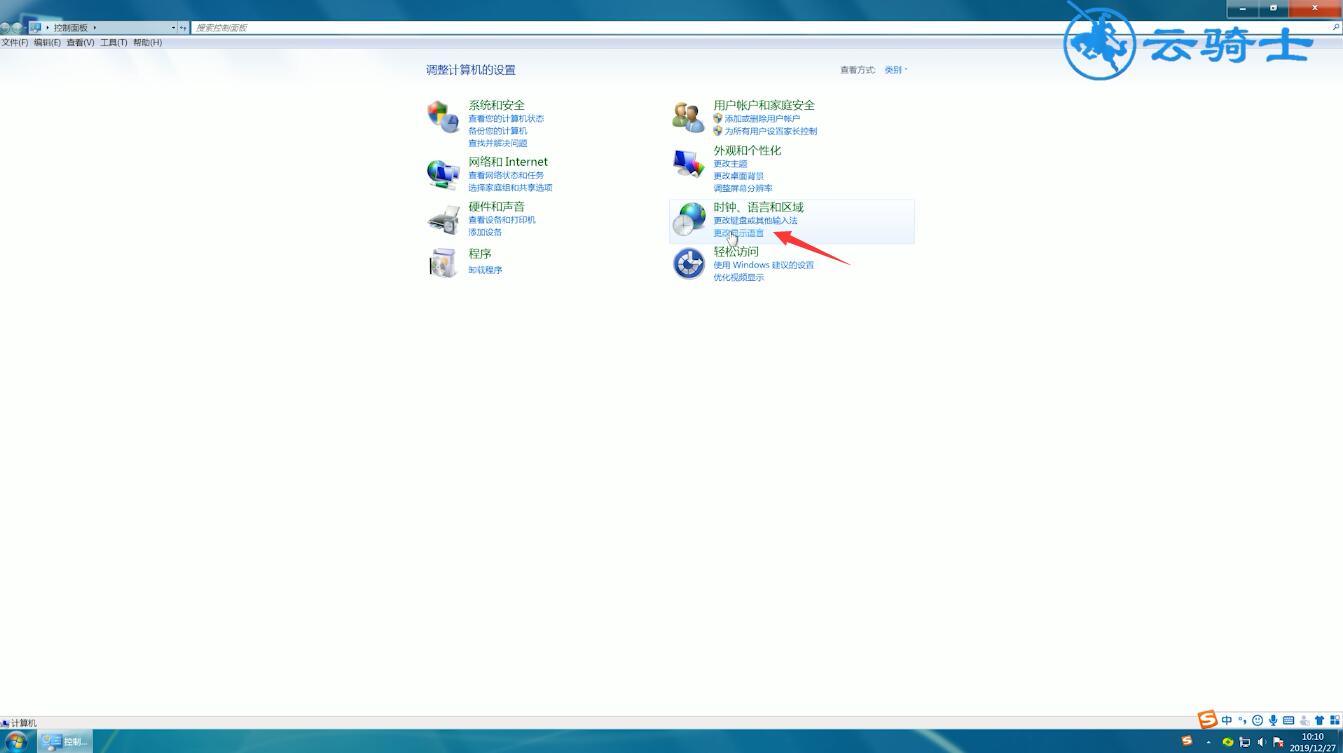This screenshot has height=753, width=1343.
Task: Click the Forward navigation arrow
Action: coord(19,28)
